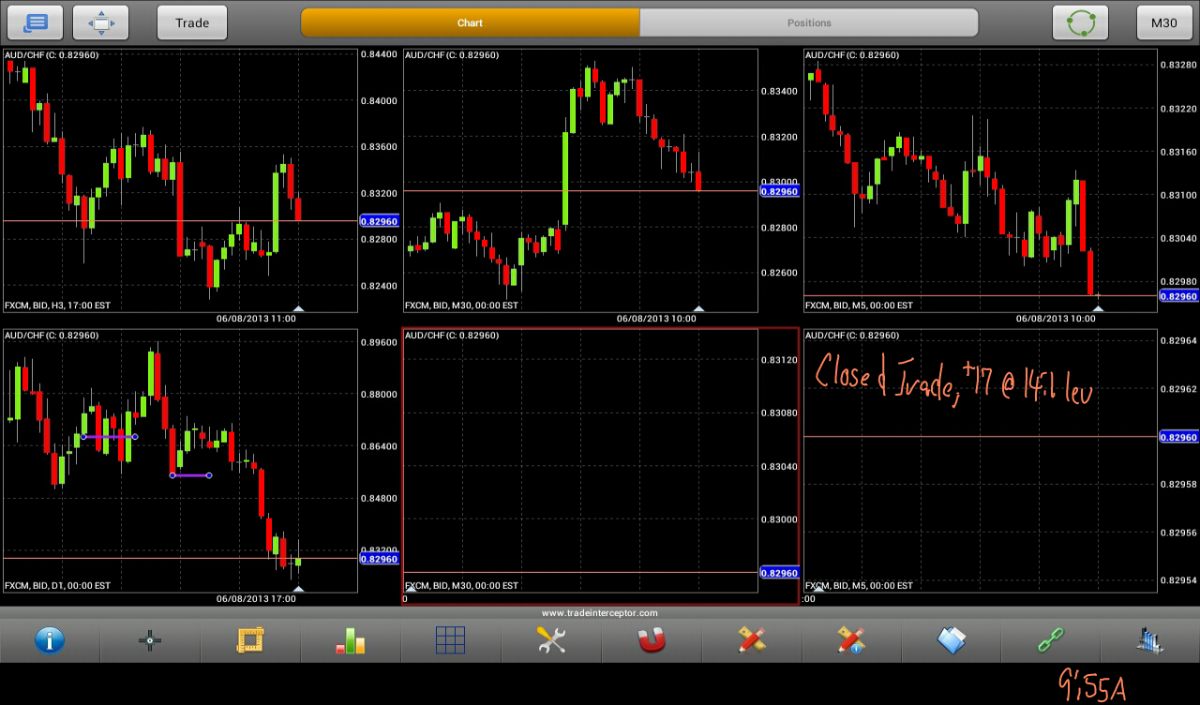Open the wrench and screwdriver settings

(x=551, y=641)
